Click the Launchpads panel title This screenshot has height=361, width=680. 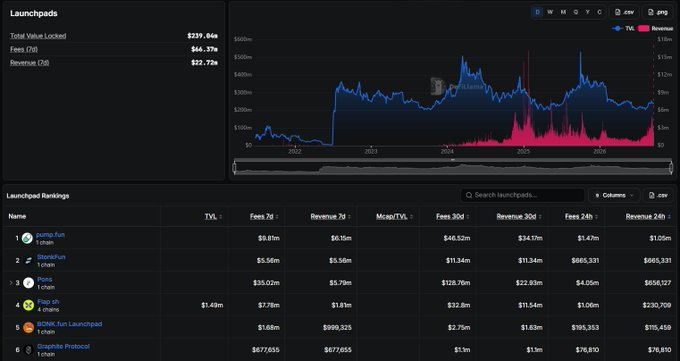[x=34, y=13]
